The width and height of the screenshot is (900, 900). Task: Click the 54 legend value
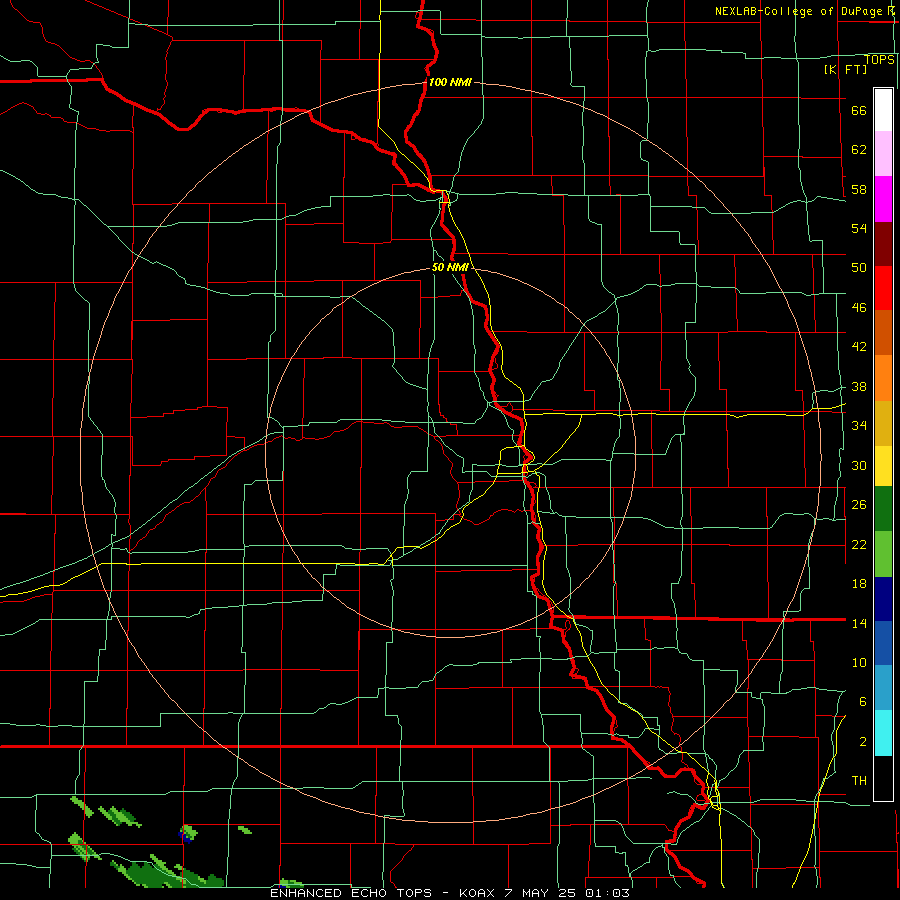tap(859, 228)
